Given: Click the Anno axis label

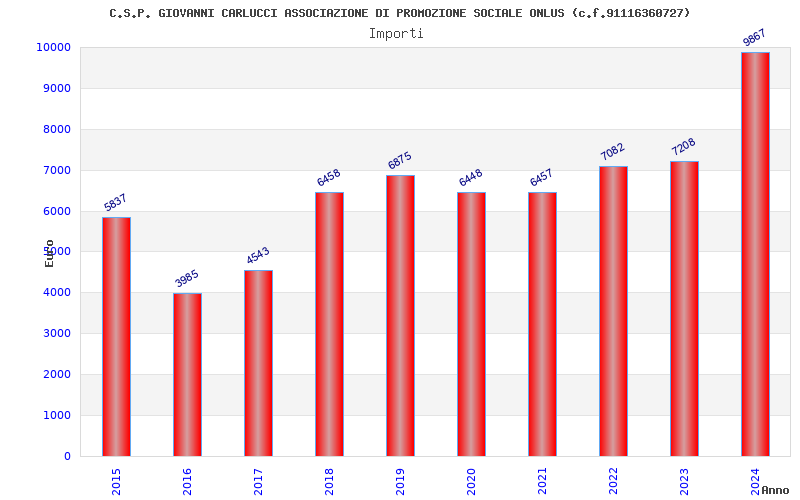Looking at the screenshot, I should [775, 490].
